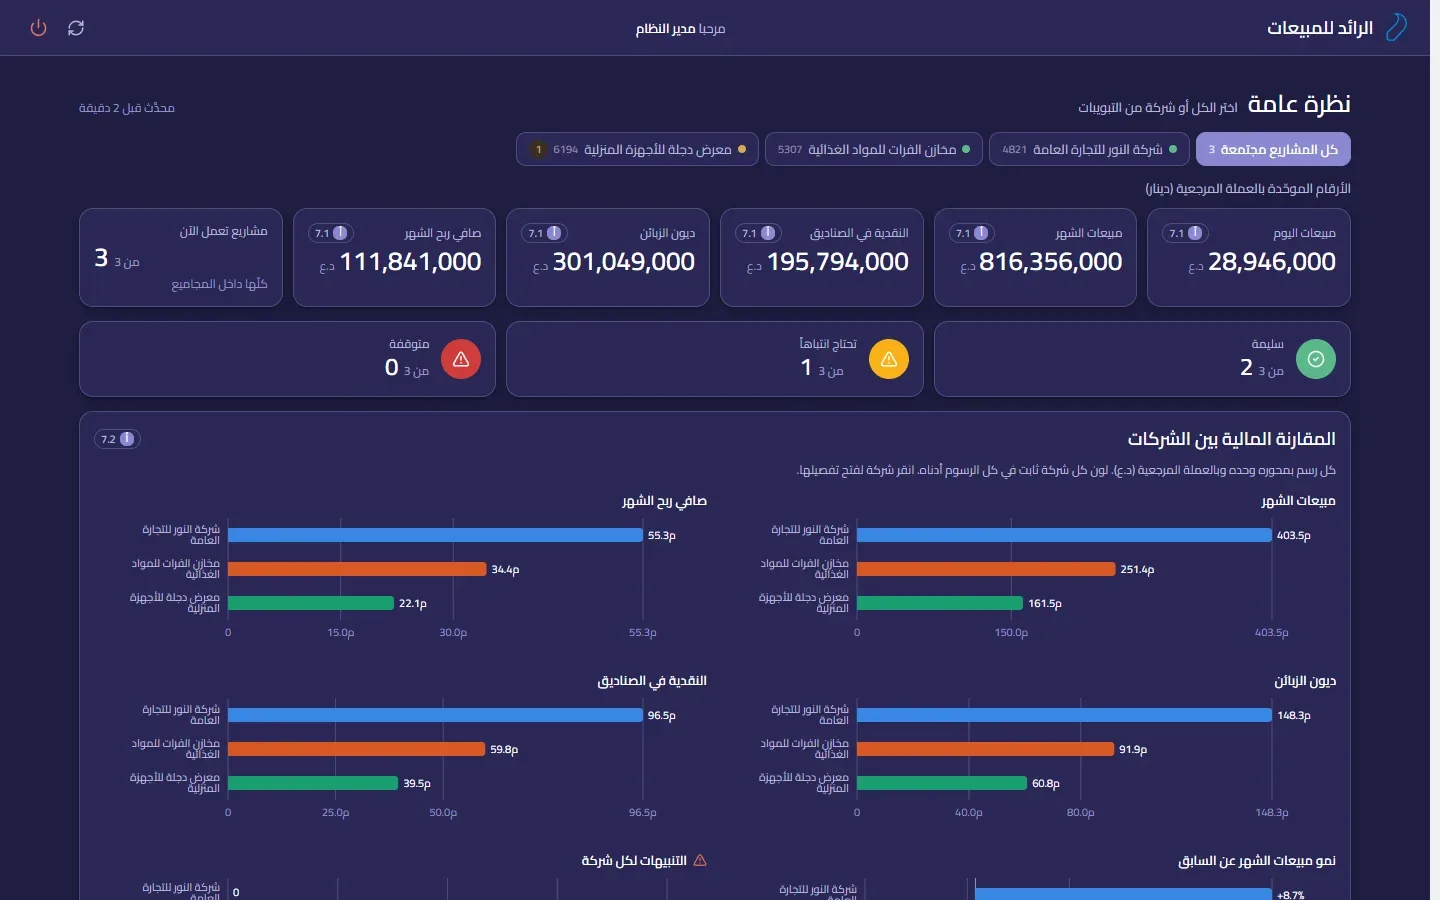Image resolution: width=1440 pixels, height=900 pixels.
Task: Click the blue +8.7% bar in نمو مبيعات الشهر
Action: click(x=1123, y=894)
